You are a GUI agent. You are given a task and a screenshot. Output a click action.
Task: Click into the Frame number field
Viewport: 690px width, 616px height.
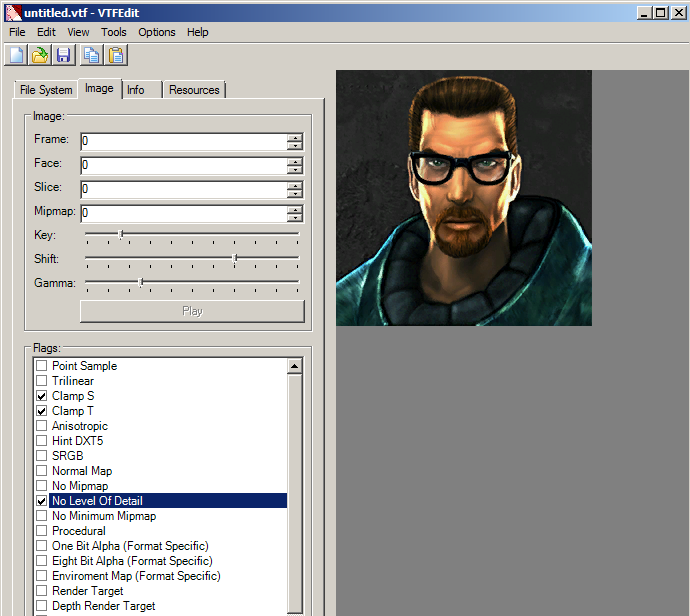184,141
